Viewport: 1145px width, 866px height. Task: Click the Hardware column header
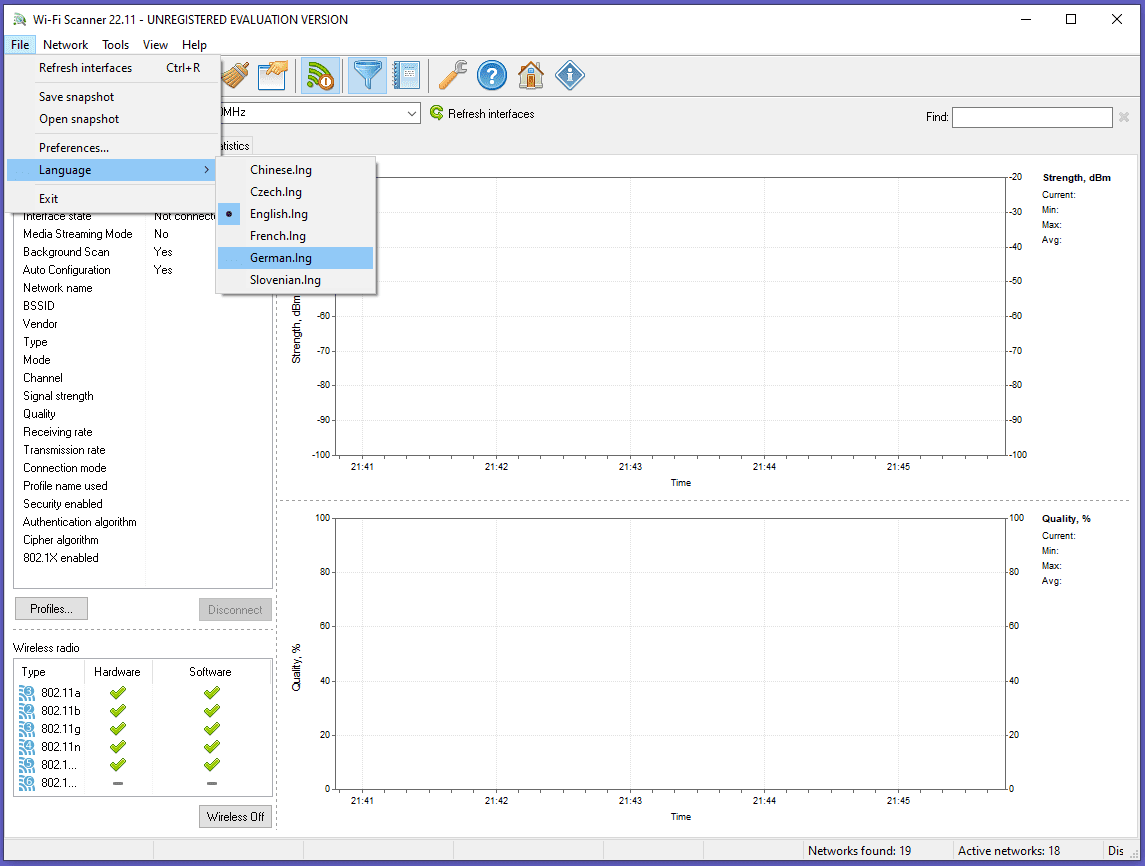[117, 672]
